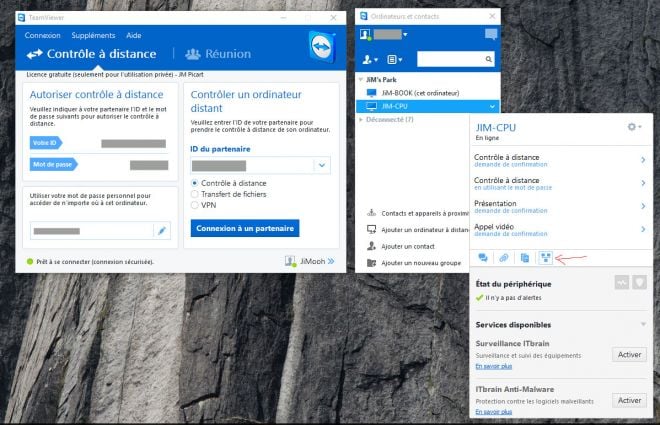Select the VPN radio button
Screen dimensions: 660x425
tap(194, 205)
